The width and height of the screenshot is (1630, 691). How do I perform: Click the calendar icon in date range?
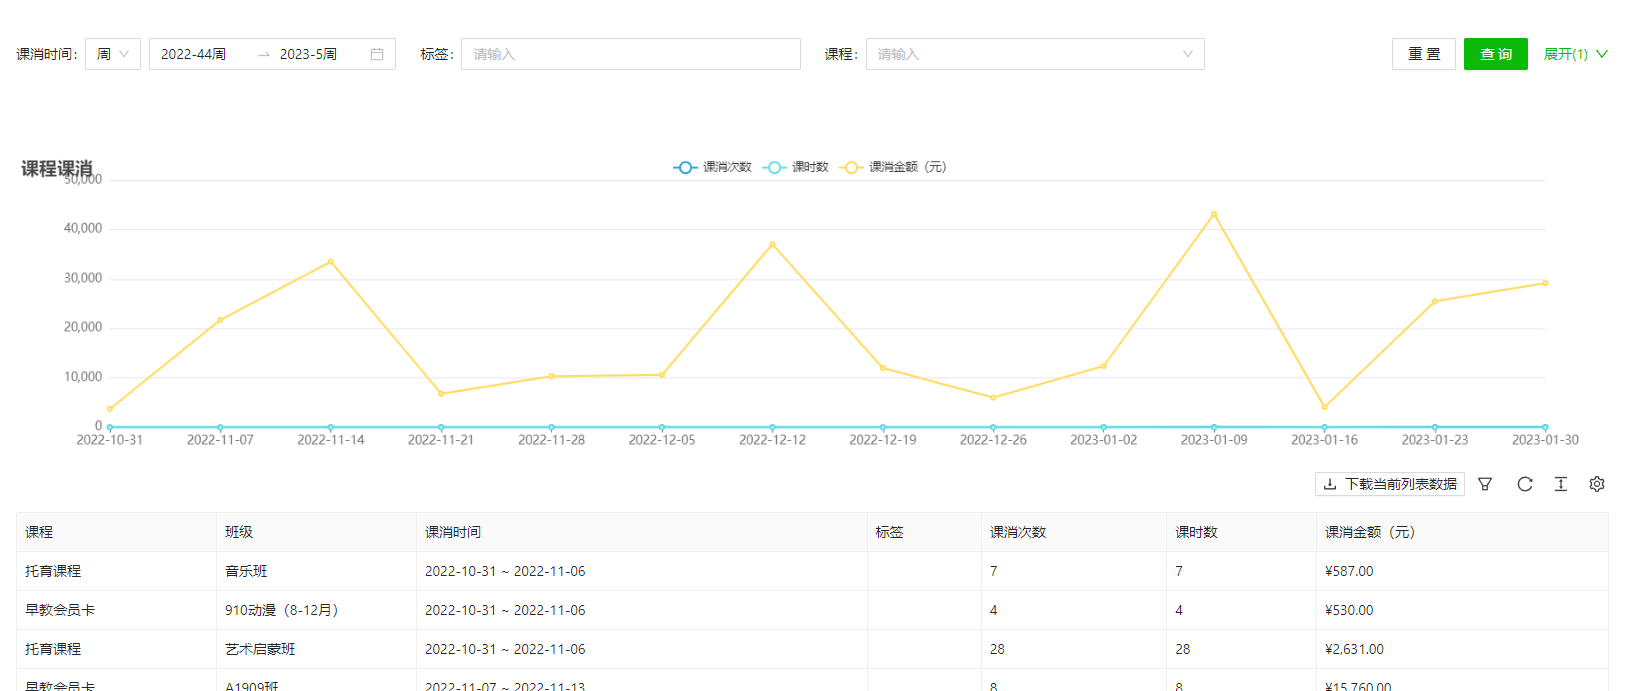(x=377, y=54)
